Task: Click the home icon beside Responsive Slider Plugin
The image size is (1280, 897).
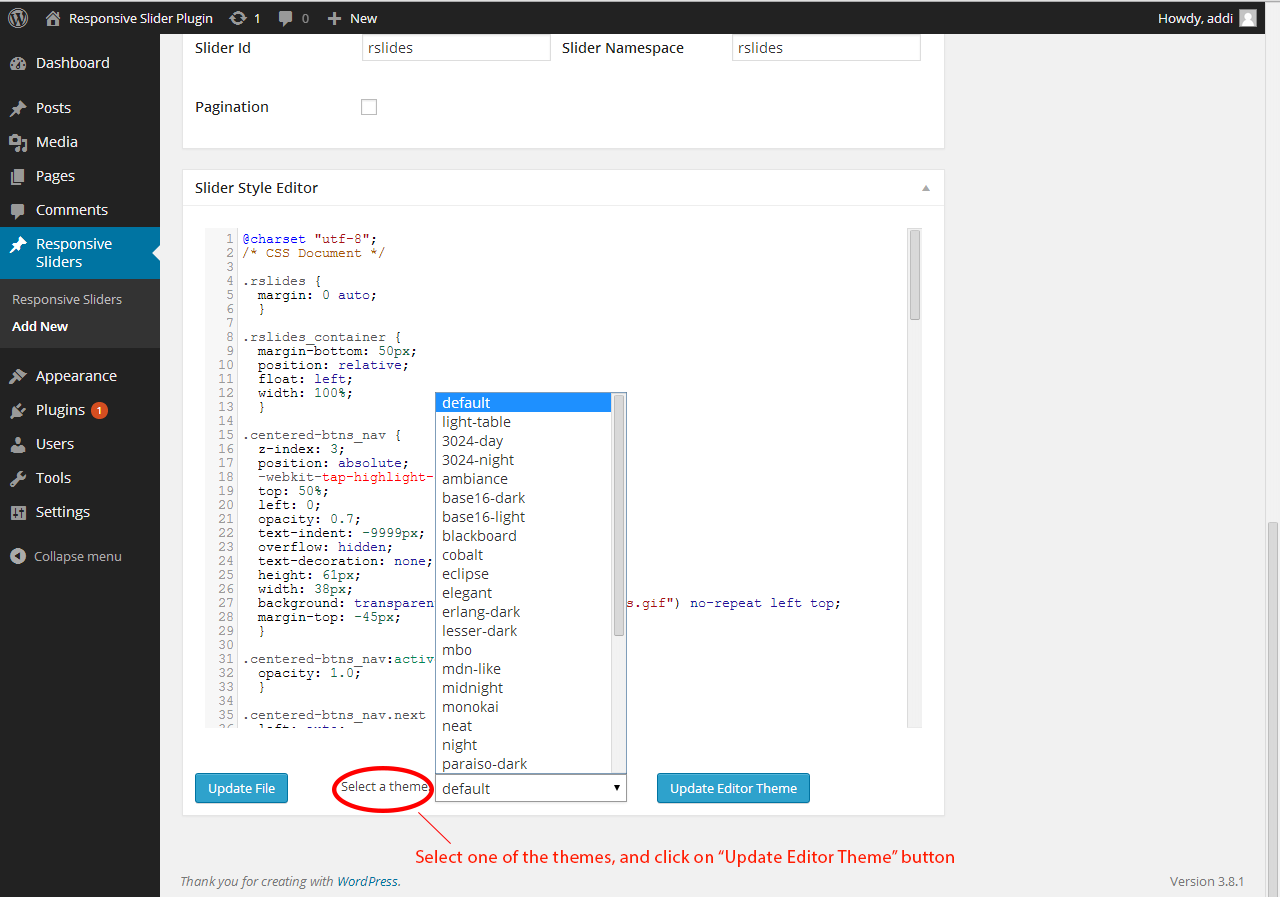Action: coord(53,18)
